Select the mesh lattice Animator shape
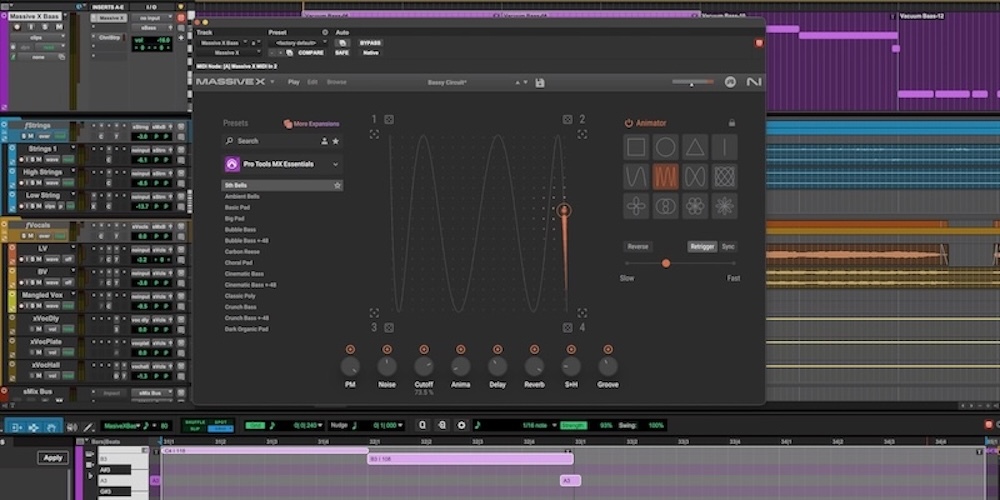Viewport: 1000px width, 500px height. [724, 177]
